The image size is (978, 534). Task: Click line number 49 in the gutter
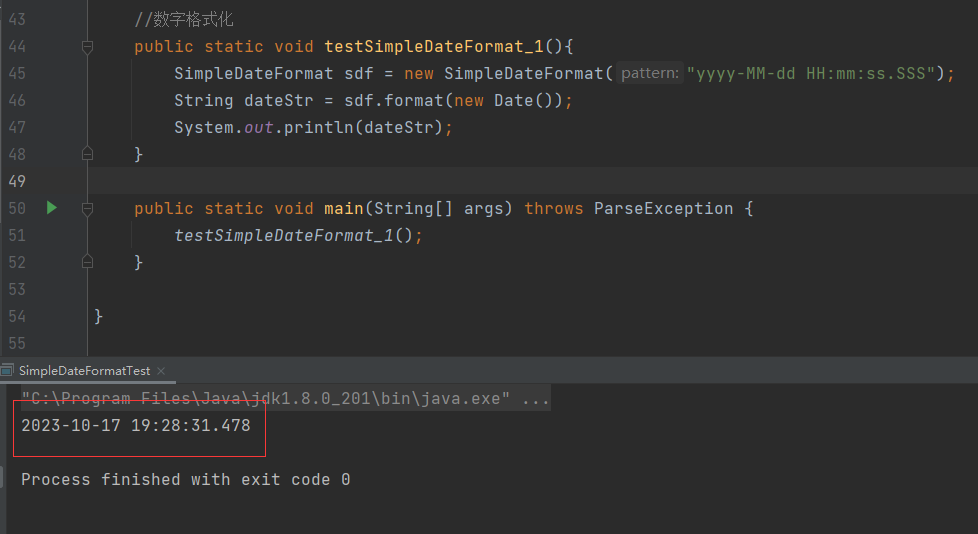tap(16, 181)
